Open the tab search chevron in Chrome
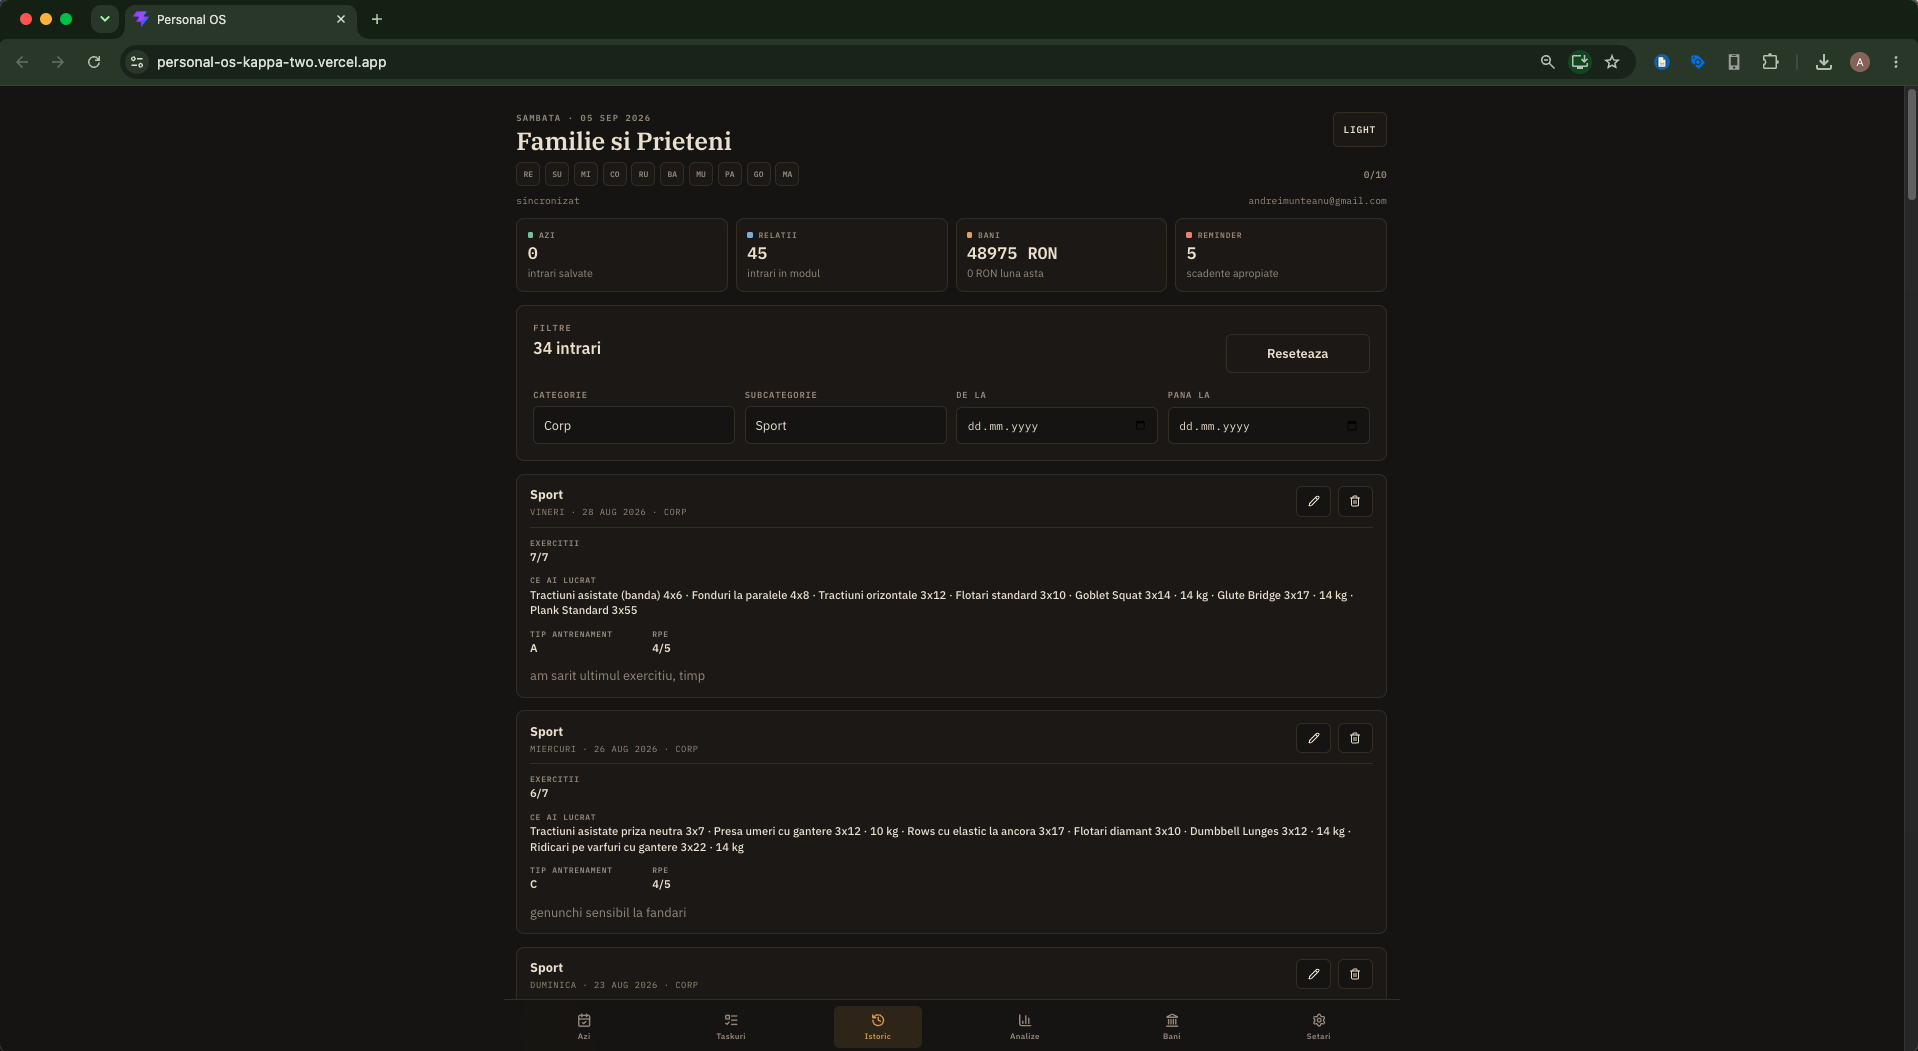The height and width of the screenshot is (1051, 1918). 105,19
